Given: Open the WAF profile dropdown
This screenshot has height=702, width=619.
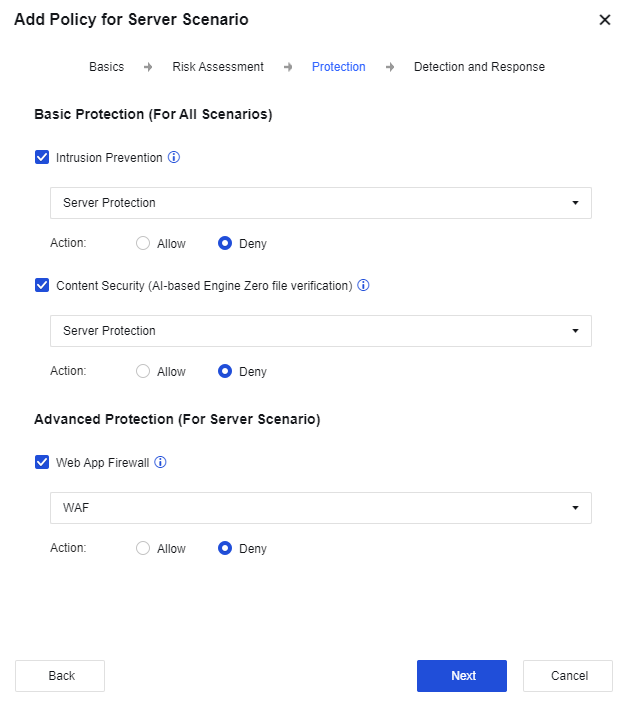Looking at the screenshot, I should [x=320, y=508].
